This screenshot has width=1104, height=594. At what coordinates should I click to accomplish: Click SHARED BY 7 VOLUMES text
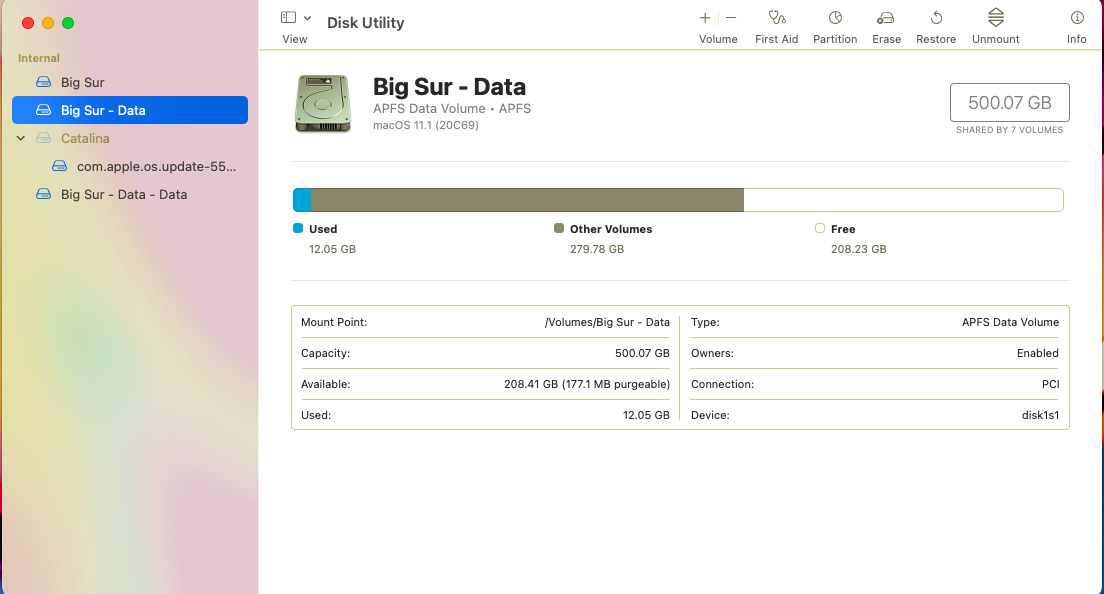click(x=1010, y=129)
